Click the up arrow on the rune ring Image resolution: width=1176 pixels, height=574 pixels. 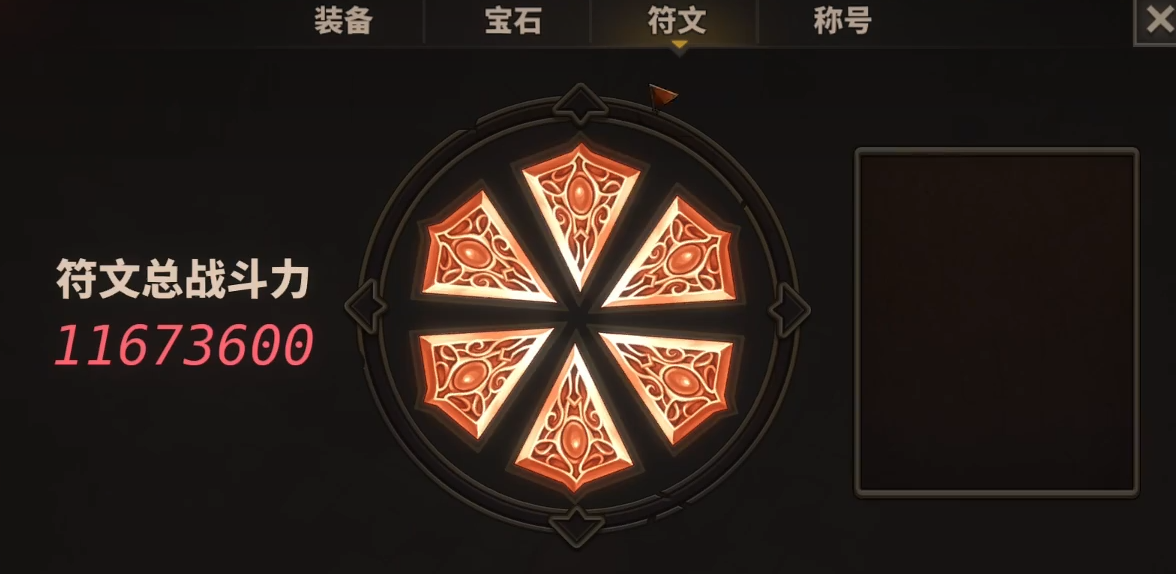tap(580, 104)
